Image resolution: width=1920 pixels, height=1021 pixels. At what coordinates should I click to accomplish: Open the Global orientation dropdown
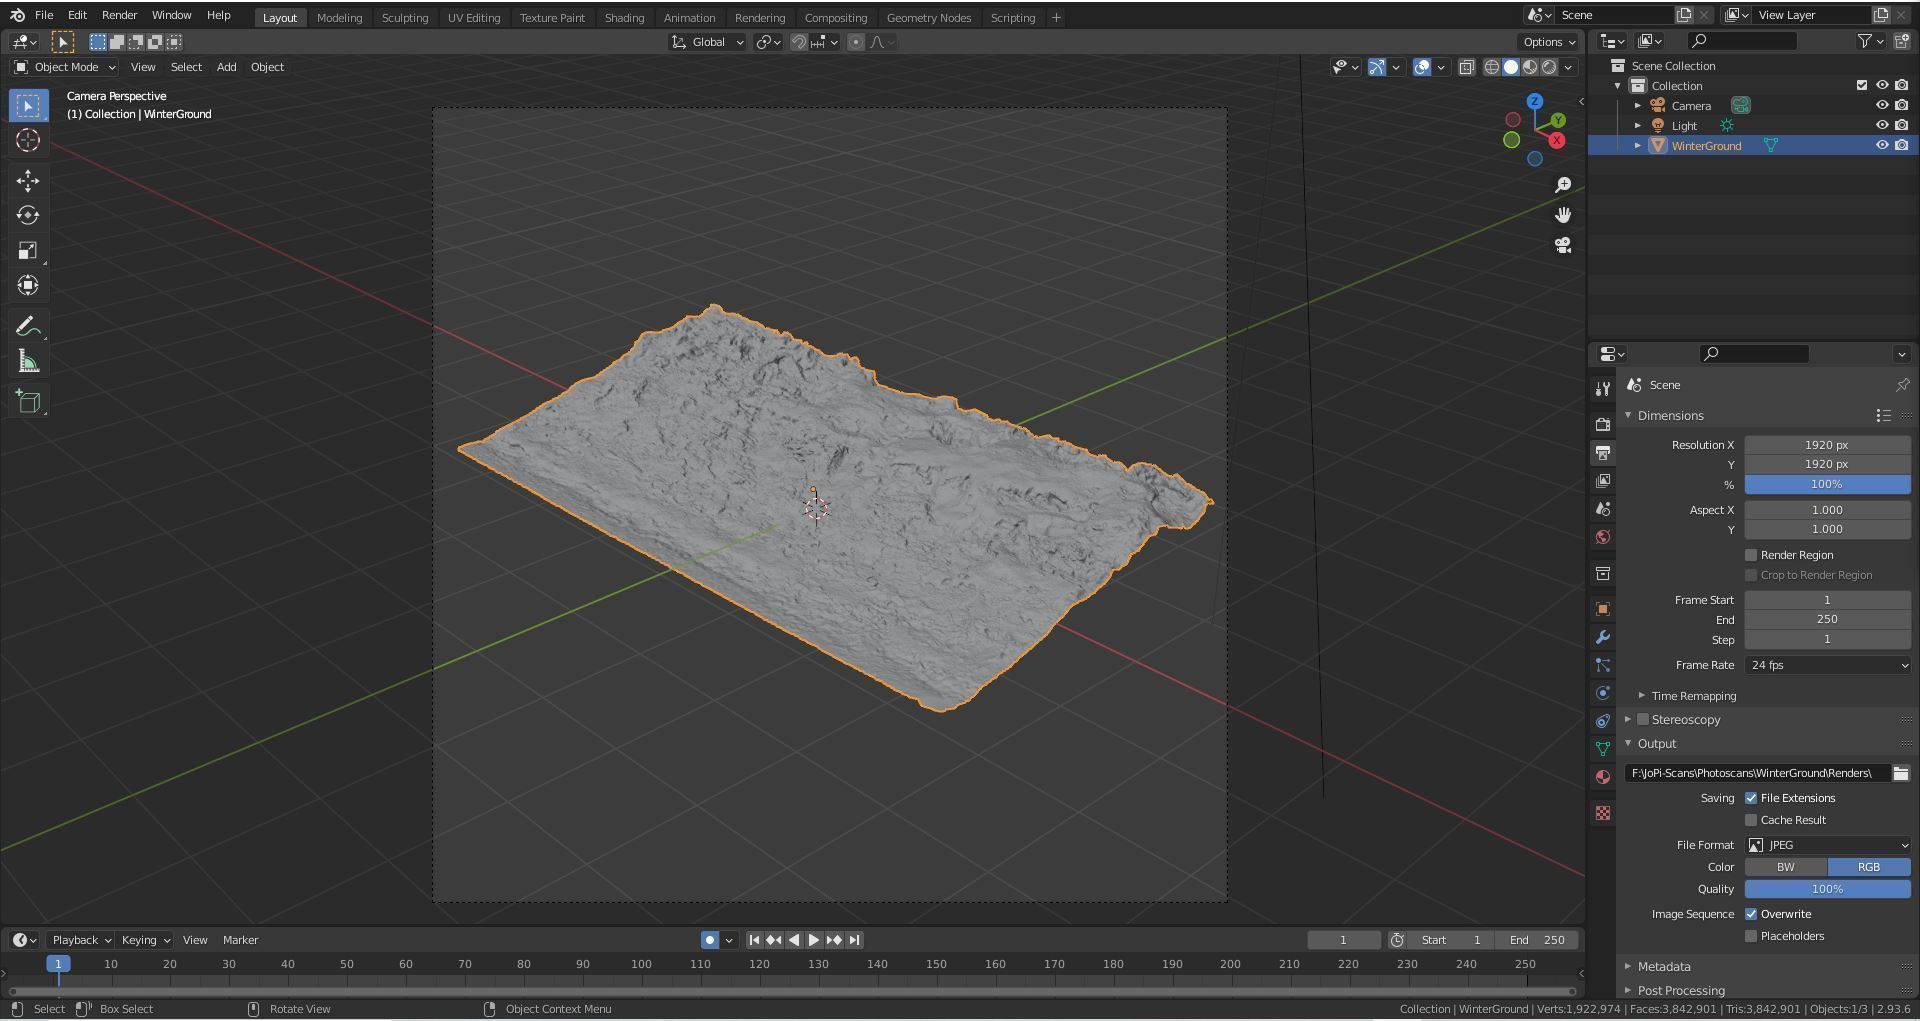(708, 42)
